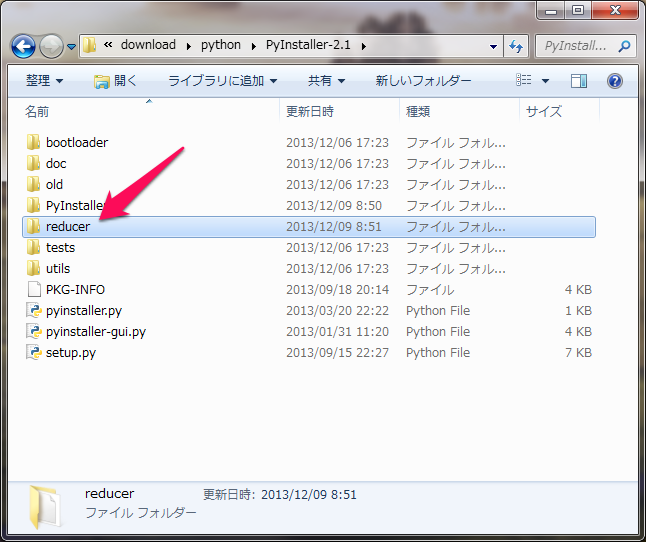Click the search magnifier icon
Image resolution: width=646 pixels, height=542 pixels.
click(624, 46)
